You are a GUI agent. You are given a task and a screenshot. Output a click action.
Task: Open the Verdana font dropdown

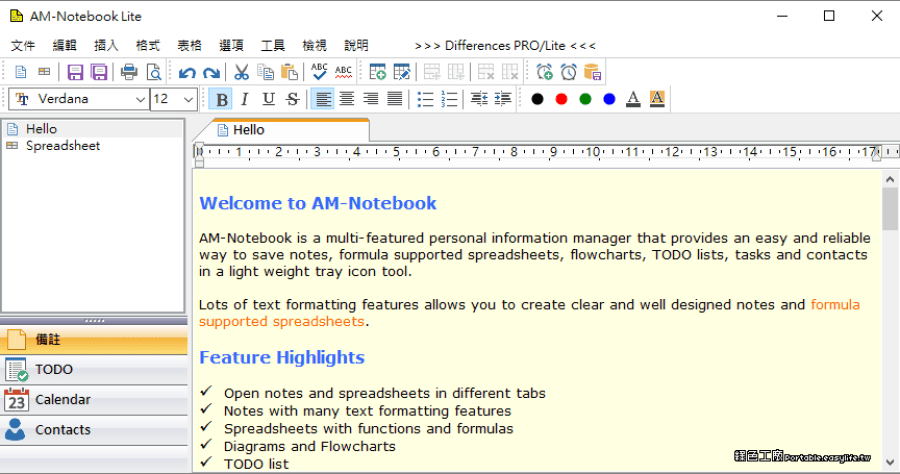140,100
